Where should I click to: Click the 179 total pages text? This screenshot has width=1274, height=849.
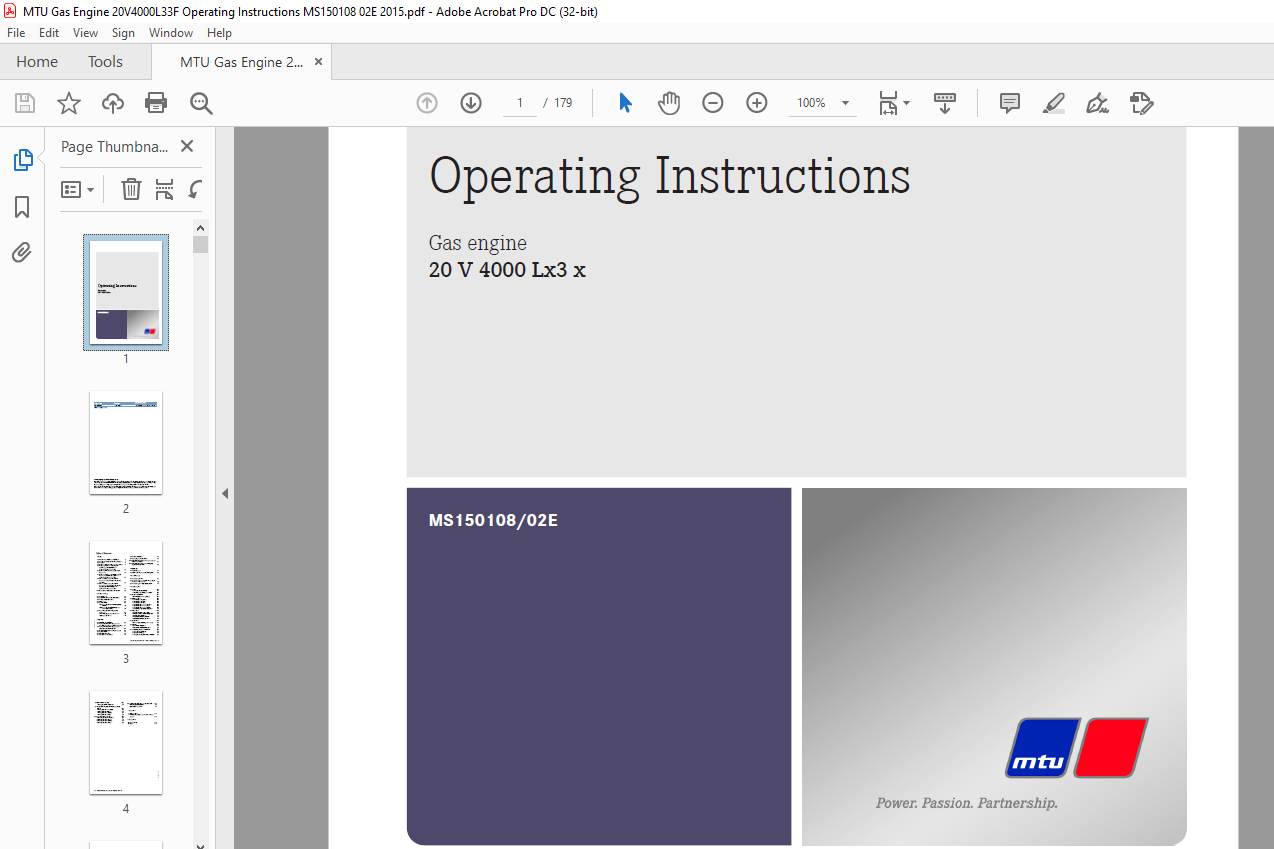[563, 103]
